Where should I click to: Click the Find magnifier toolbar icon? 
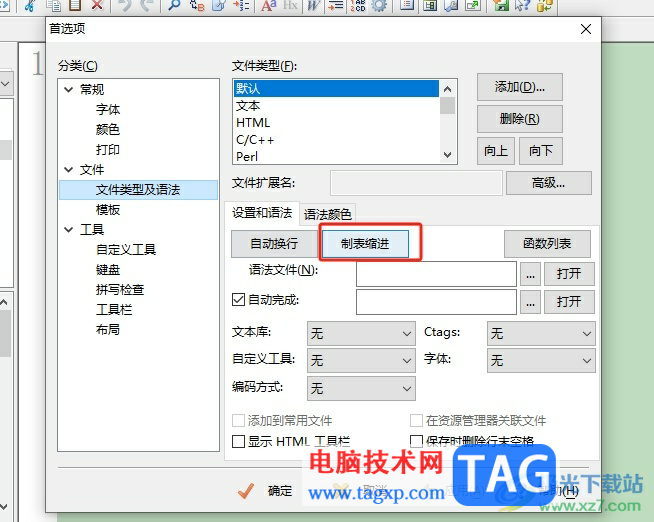coord(174,5)
